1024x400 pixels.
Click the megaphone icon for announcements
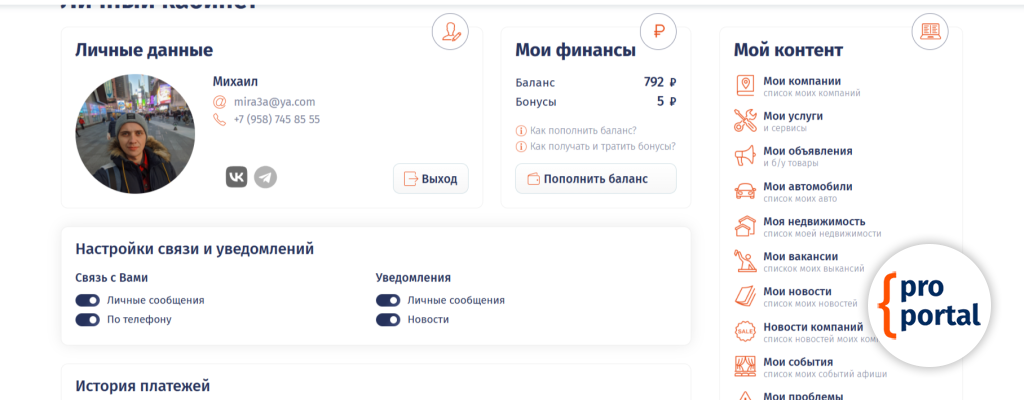tap(745, 156)
